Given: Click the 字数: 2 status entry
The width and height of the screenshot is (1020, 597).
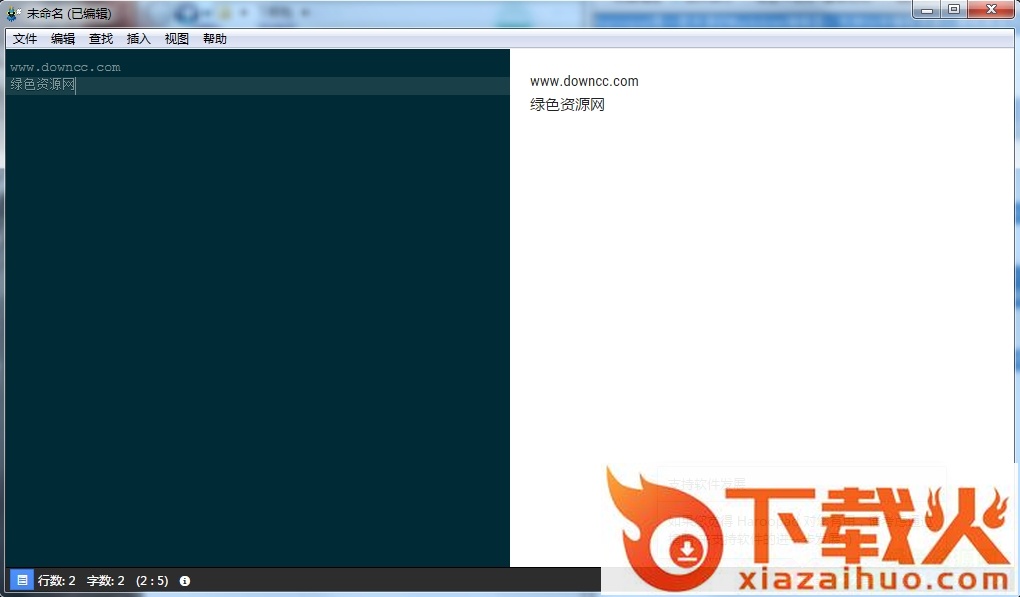Looking at the screenshot, I should (105, 581).
